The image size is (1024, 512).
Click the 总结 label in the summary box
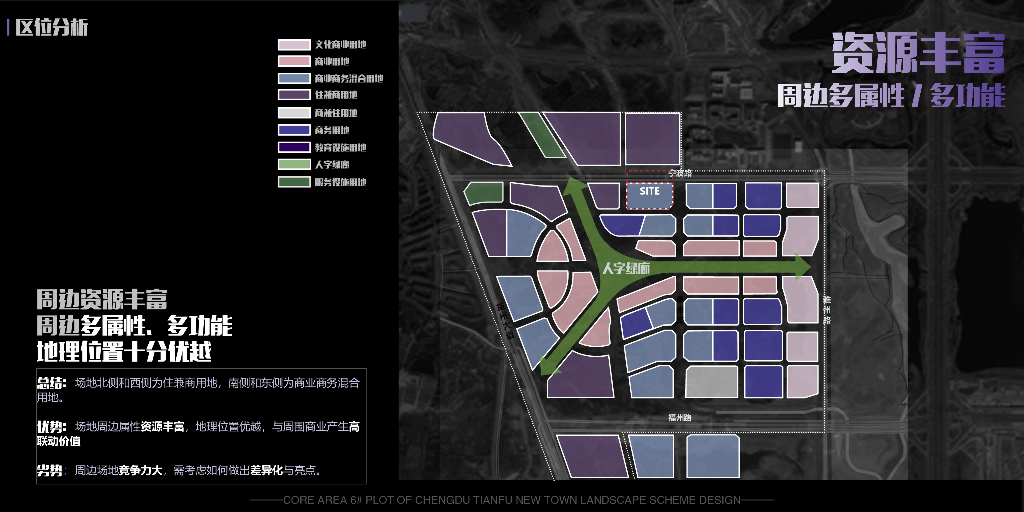pyautogui.click(x=52, y=382)
